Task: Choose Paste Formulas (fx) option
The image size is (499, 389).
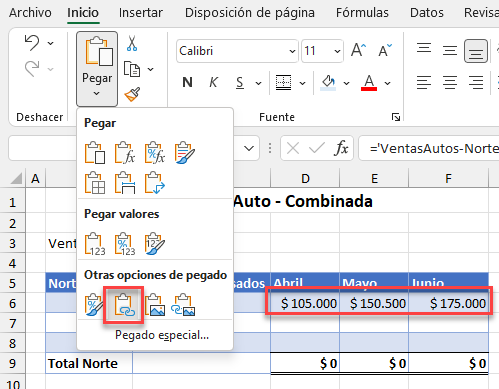Action: pos(125,153)
